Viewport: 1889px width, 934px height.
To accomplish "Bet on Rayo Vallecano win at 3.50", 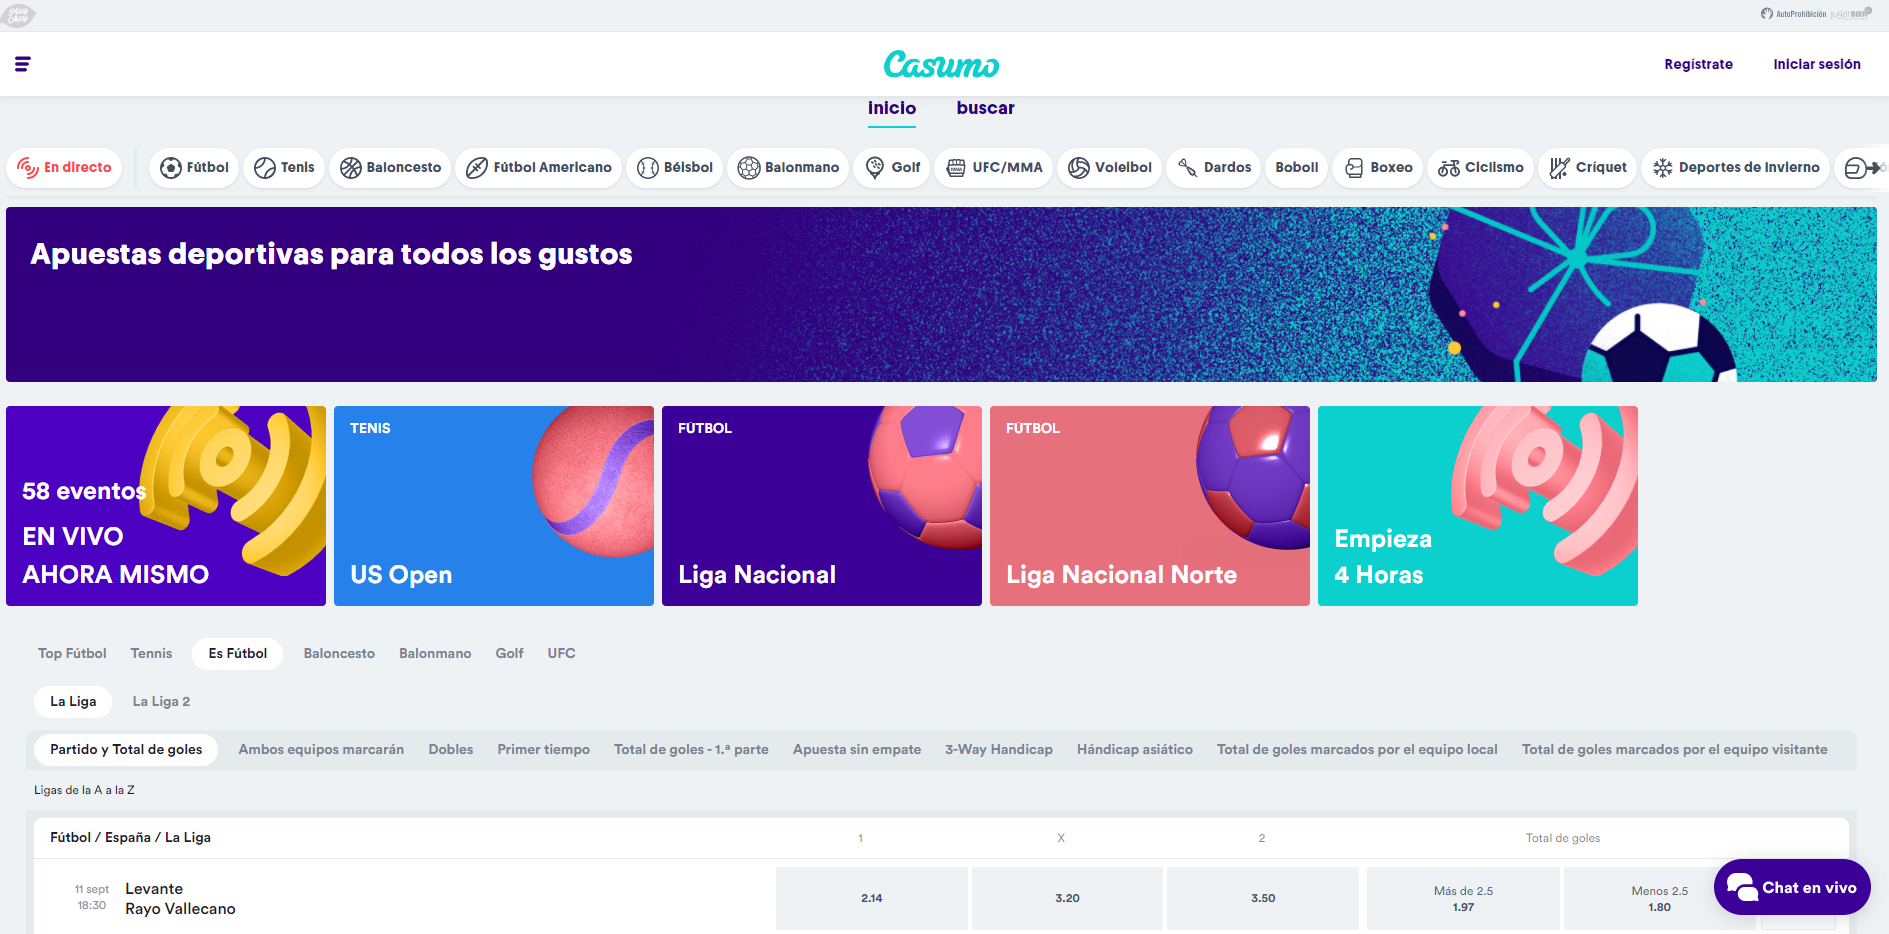I will 1263,899.
